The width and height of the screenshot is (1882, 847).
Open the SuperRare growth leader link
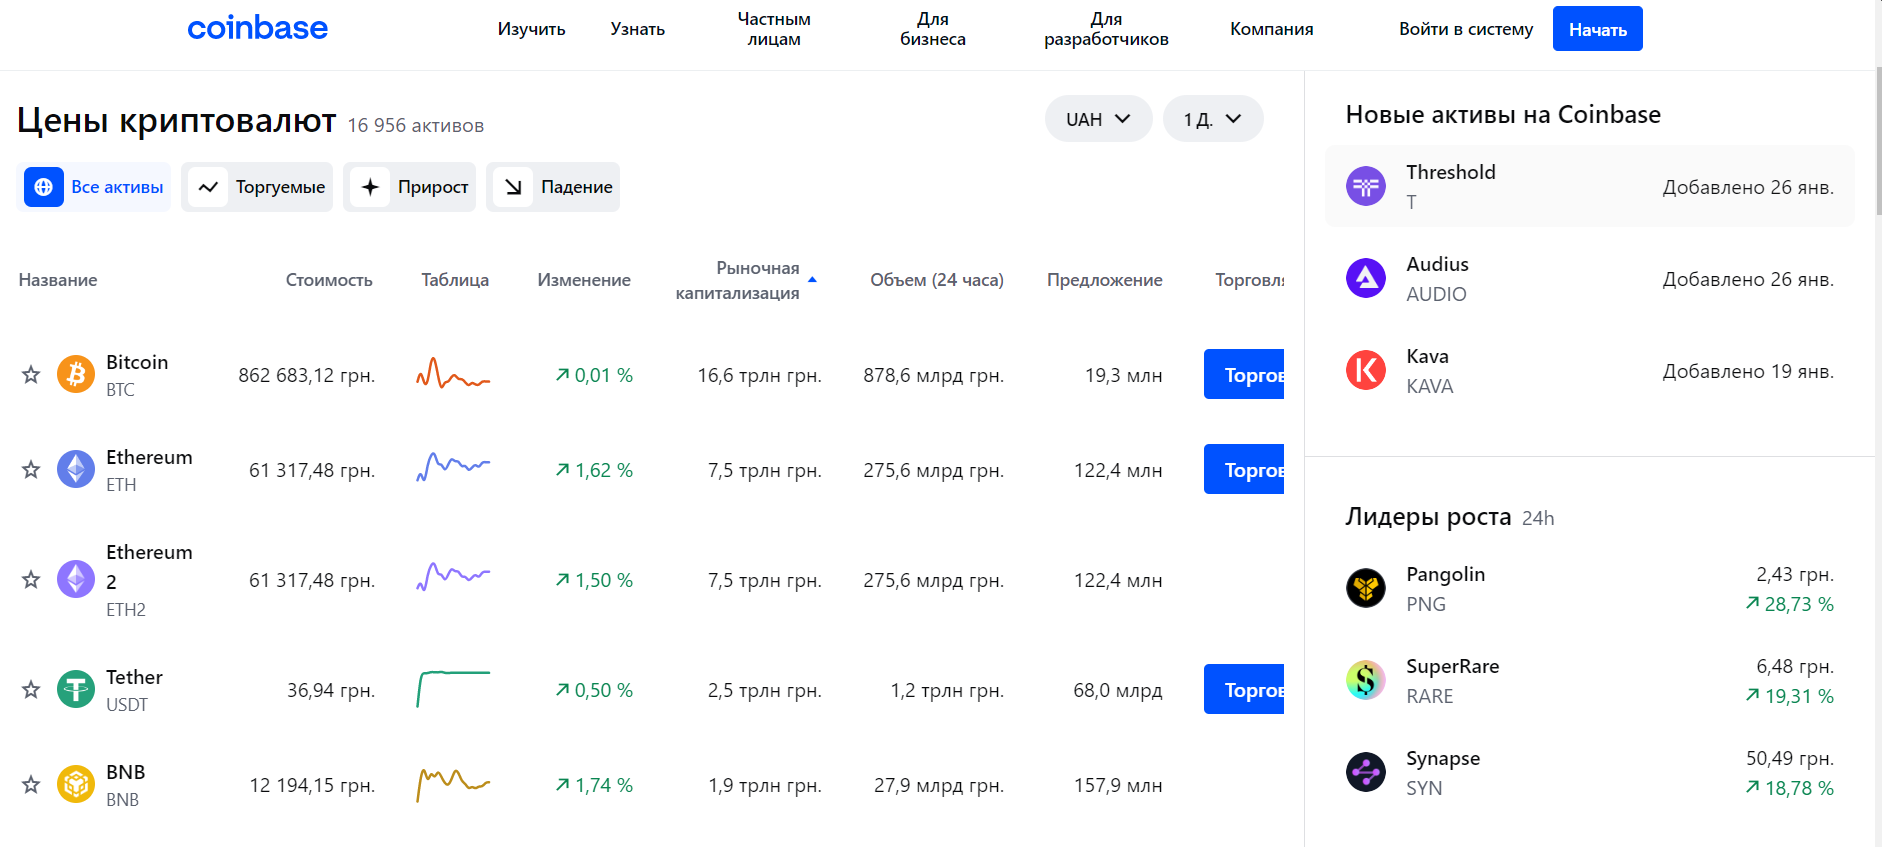click(x=1590, y=680)
